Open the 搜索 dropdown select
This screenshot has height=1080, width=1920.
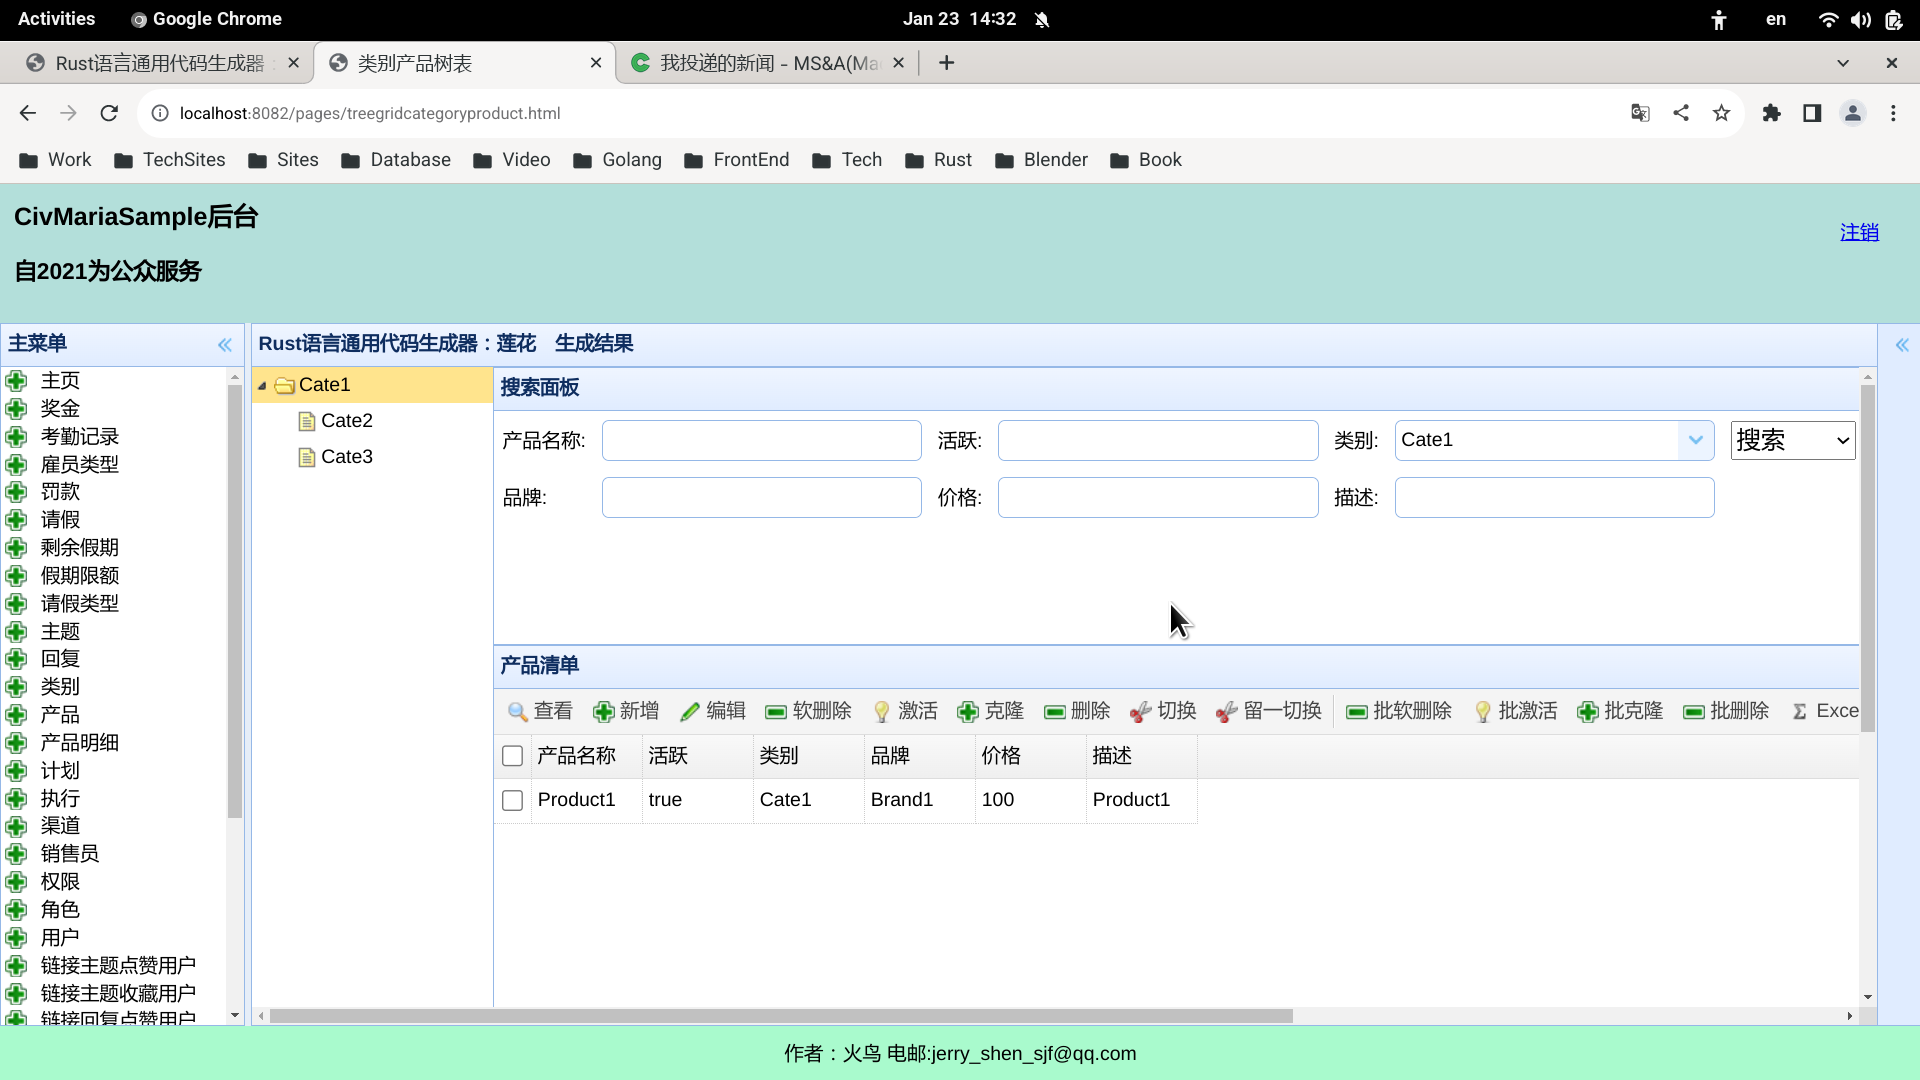point(1792,440)
